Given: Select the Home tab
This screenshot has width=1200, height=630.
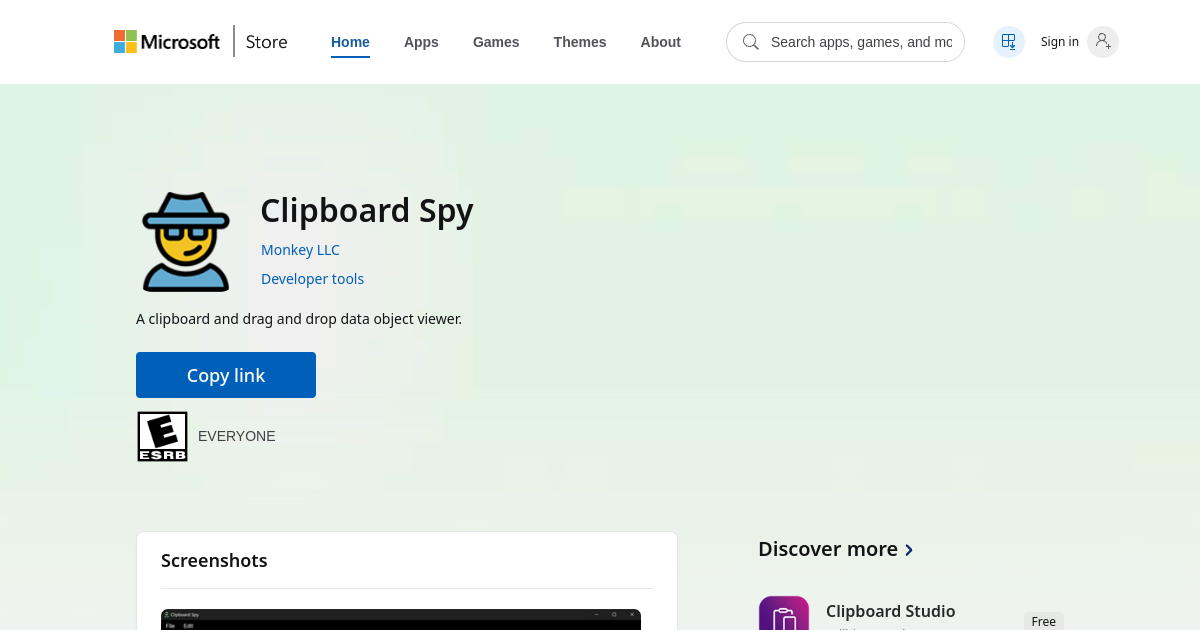Looking at the screenshot, I should [350, 42].
